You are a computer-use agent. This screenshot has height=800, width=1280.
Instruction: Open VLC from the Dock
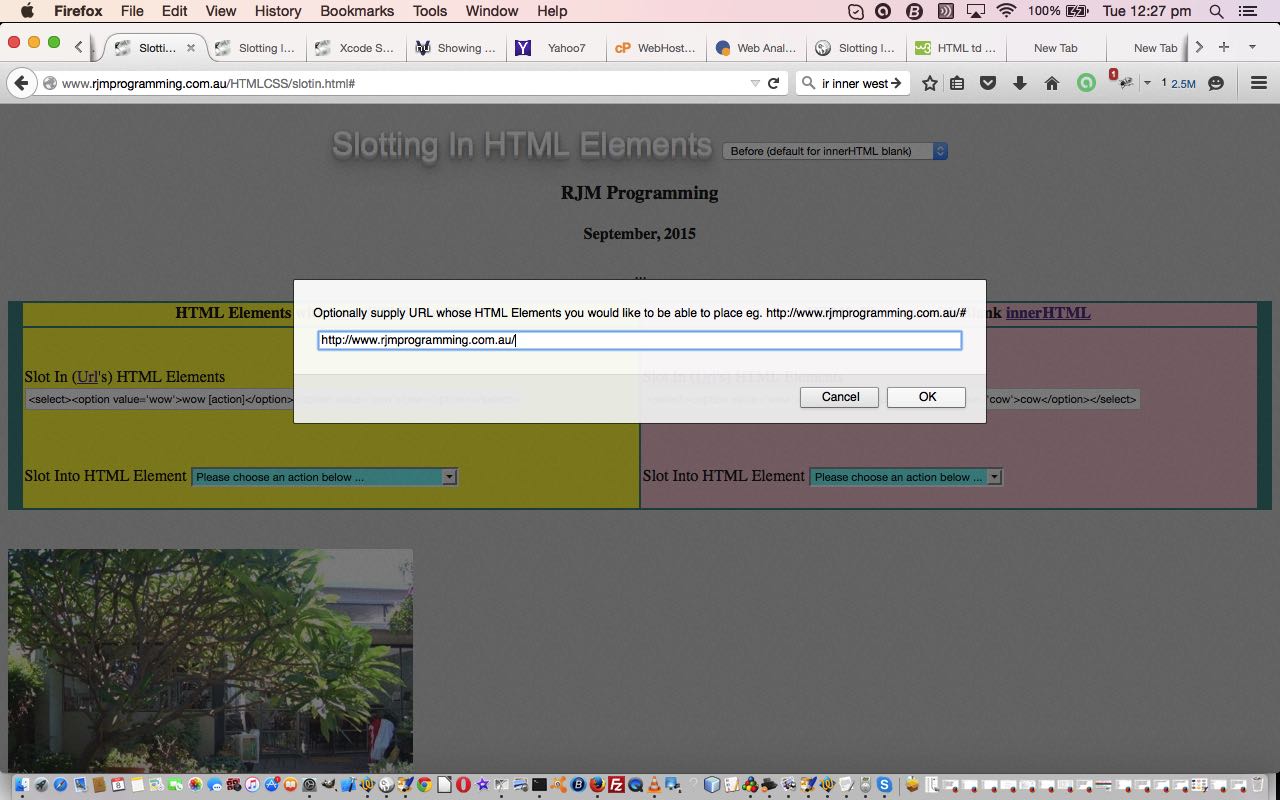(654, 785)
